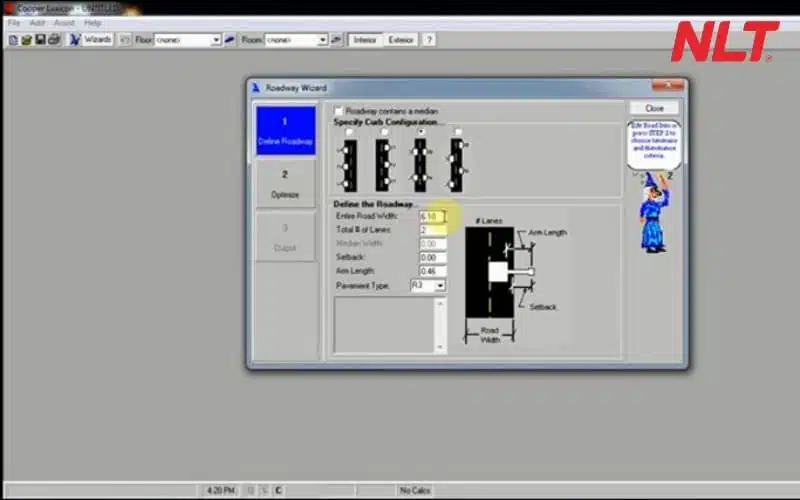Select the first curb configuration option

click(348, 132)
